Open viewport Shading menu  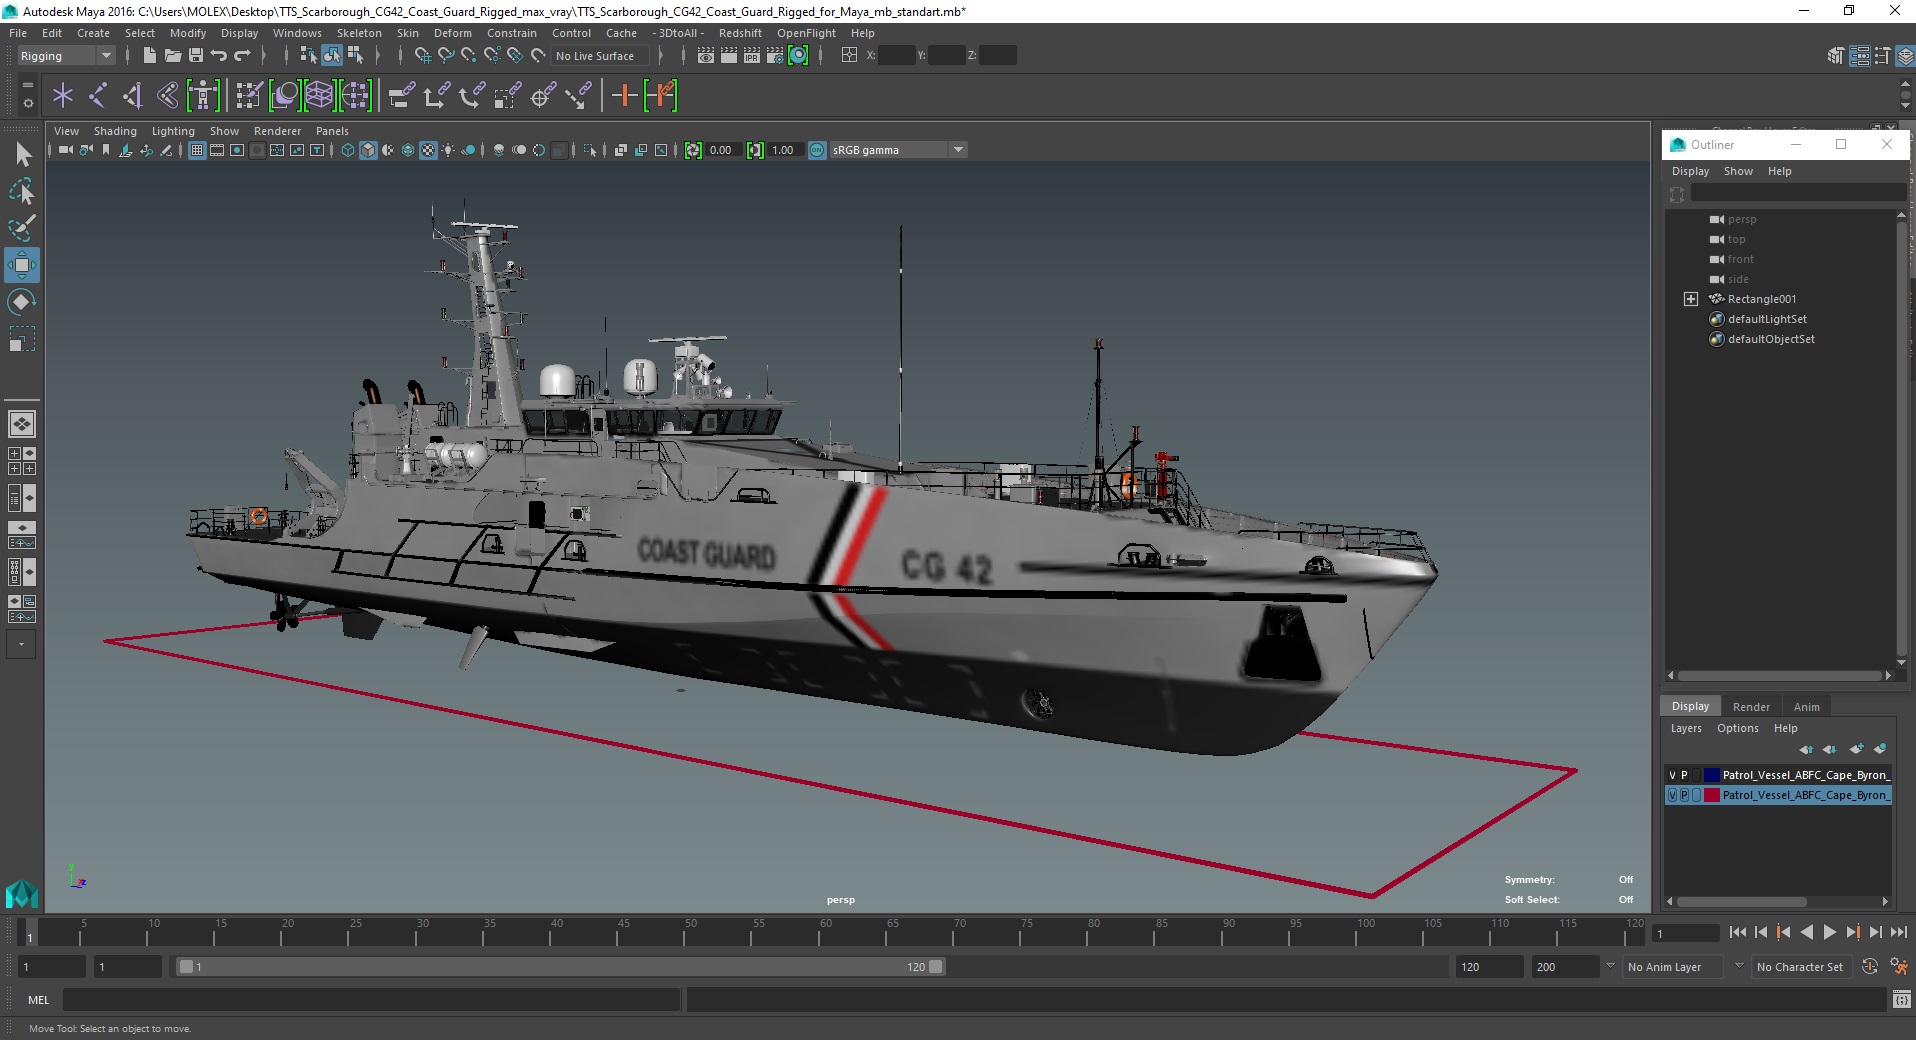115,131
